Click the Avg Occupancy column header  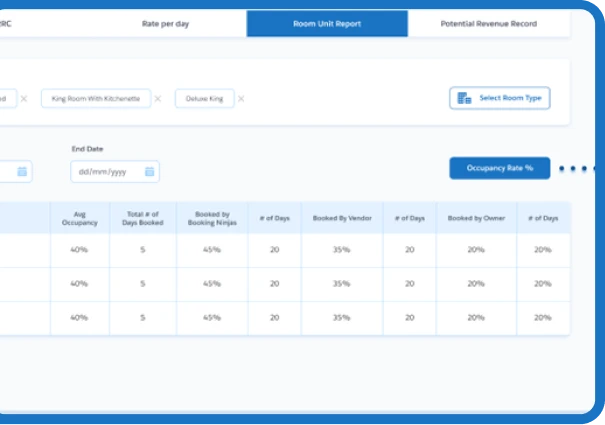point(79,217)
